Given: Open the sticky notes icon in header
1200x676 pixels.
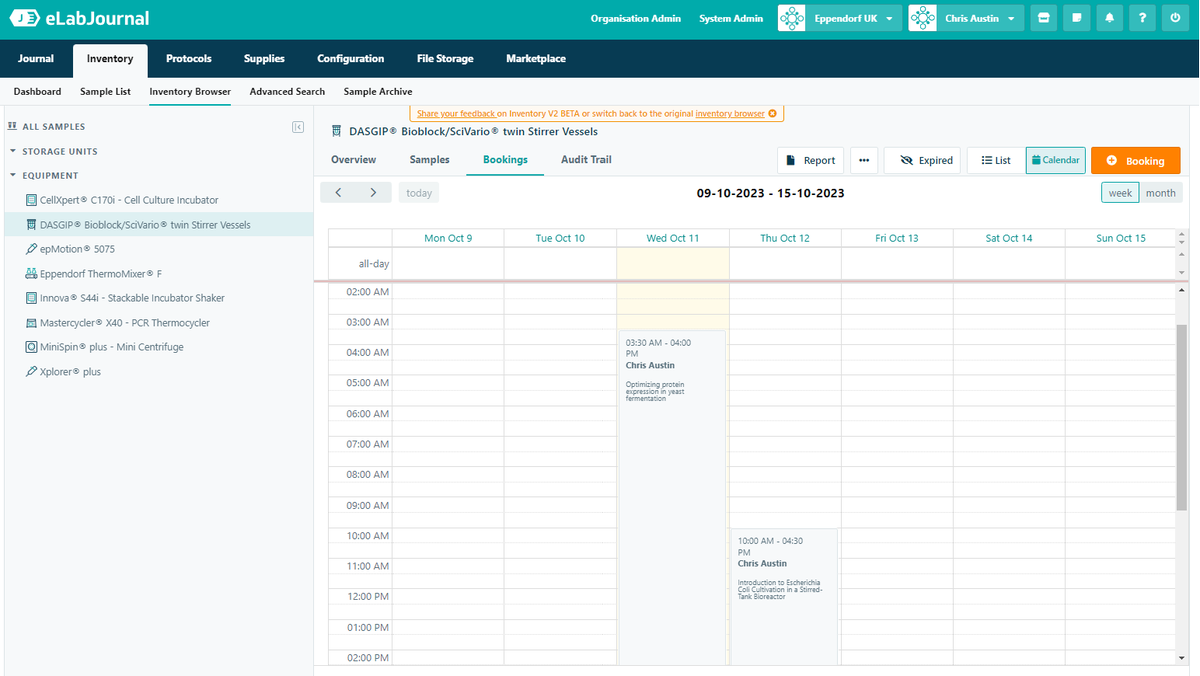Looking at the screenshot, I should coord(1076,18).
